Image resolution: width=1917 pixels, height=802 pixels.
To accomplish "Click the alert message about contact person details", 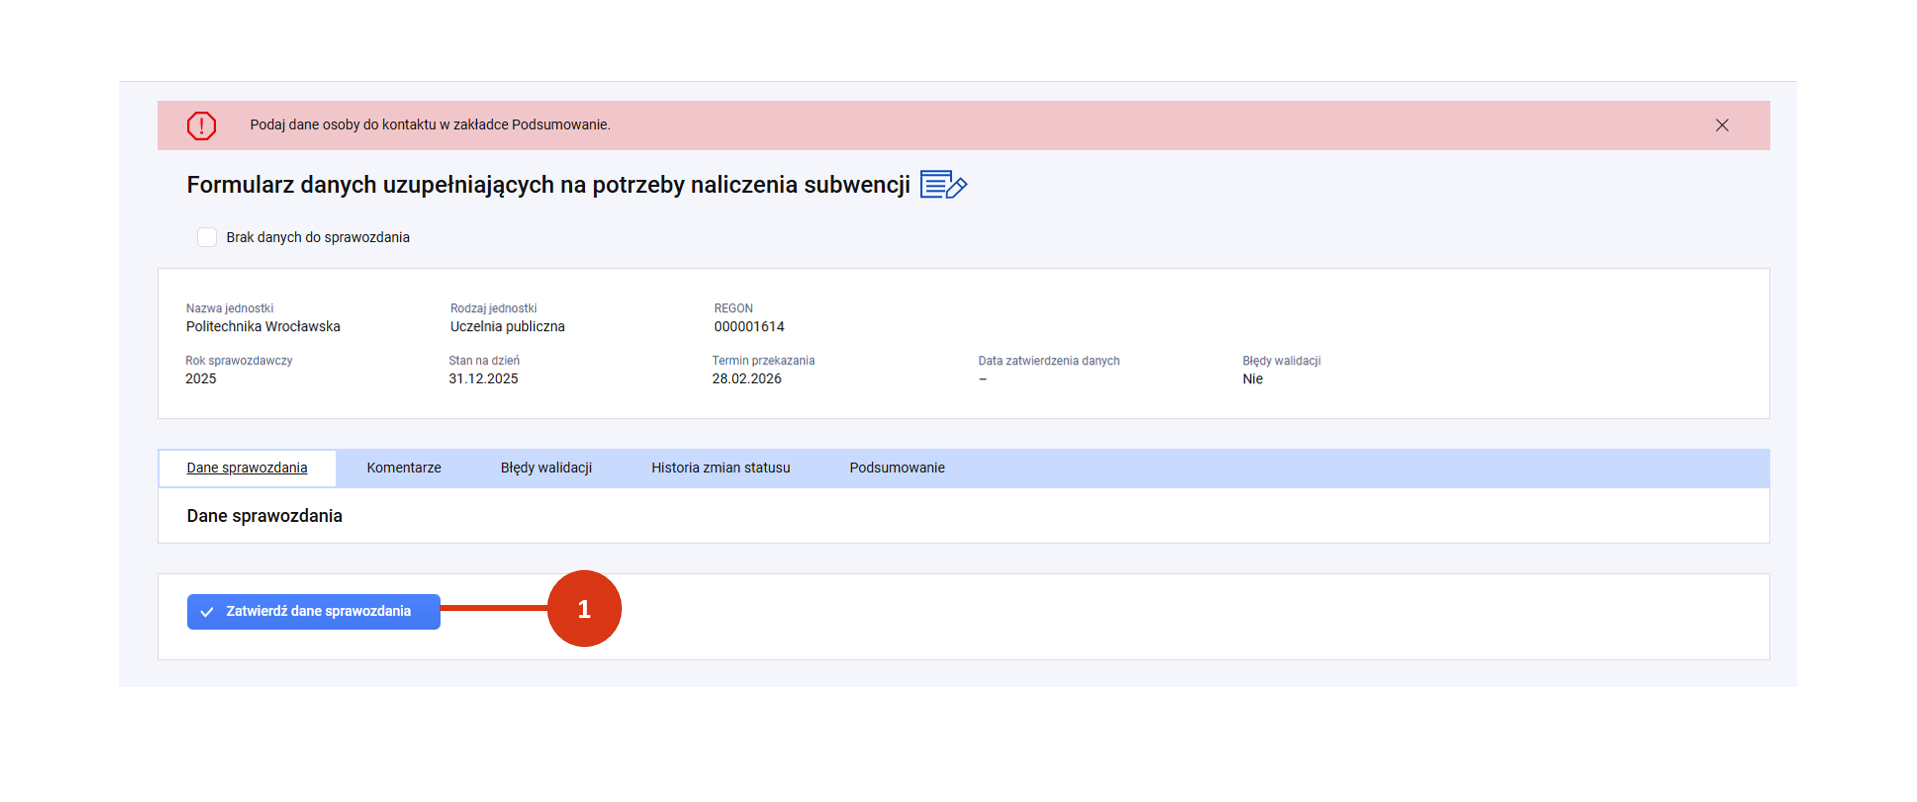I will click(430, 125).
